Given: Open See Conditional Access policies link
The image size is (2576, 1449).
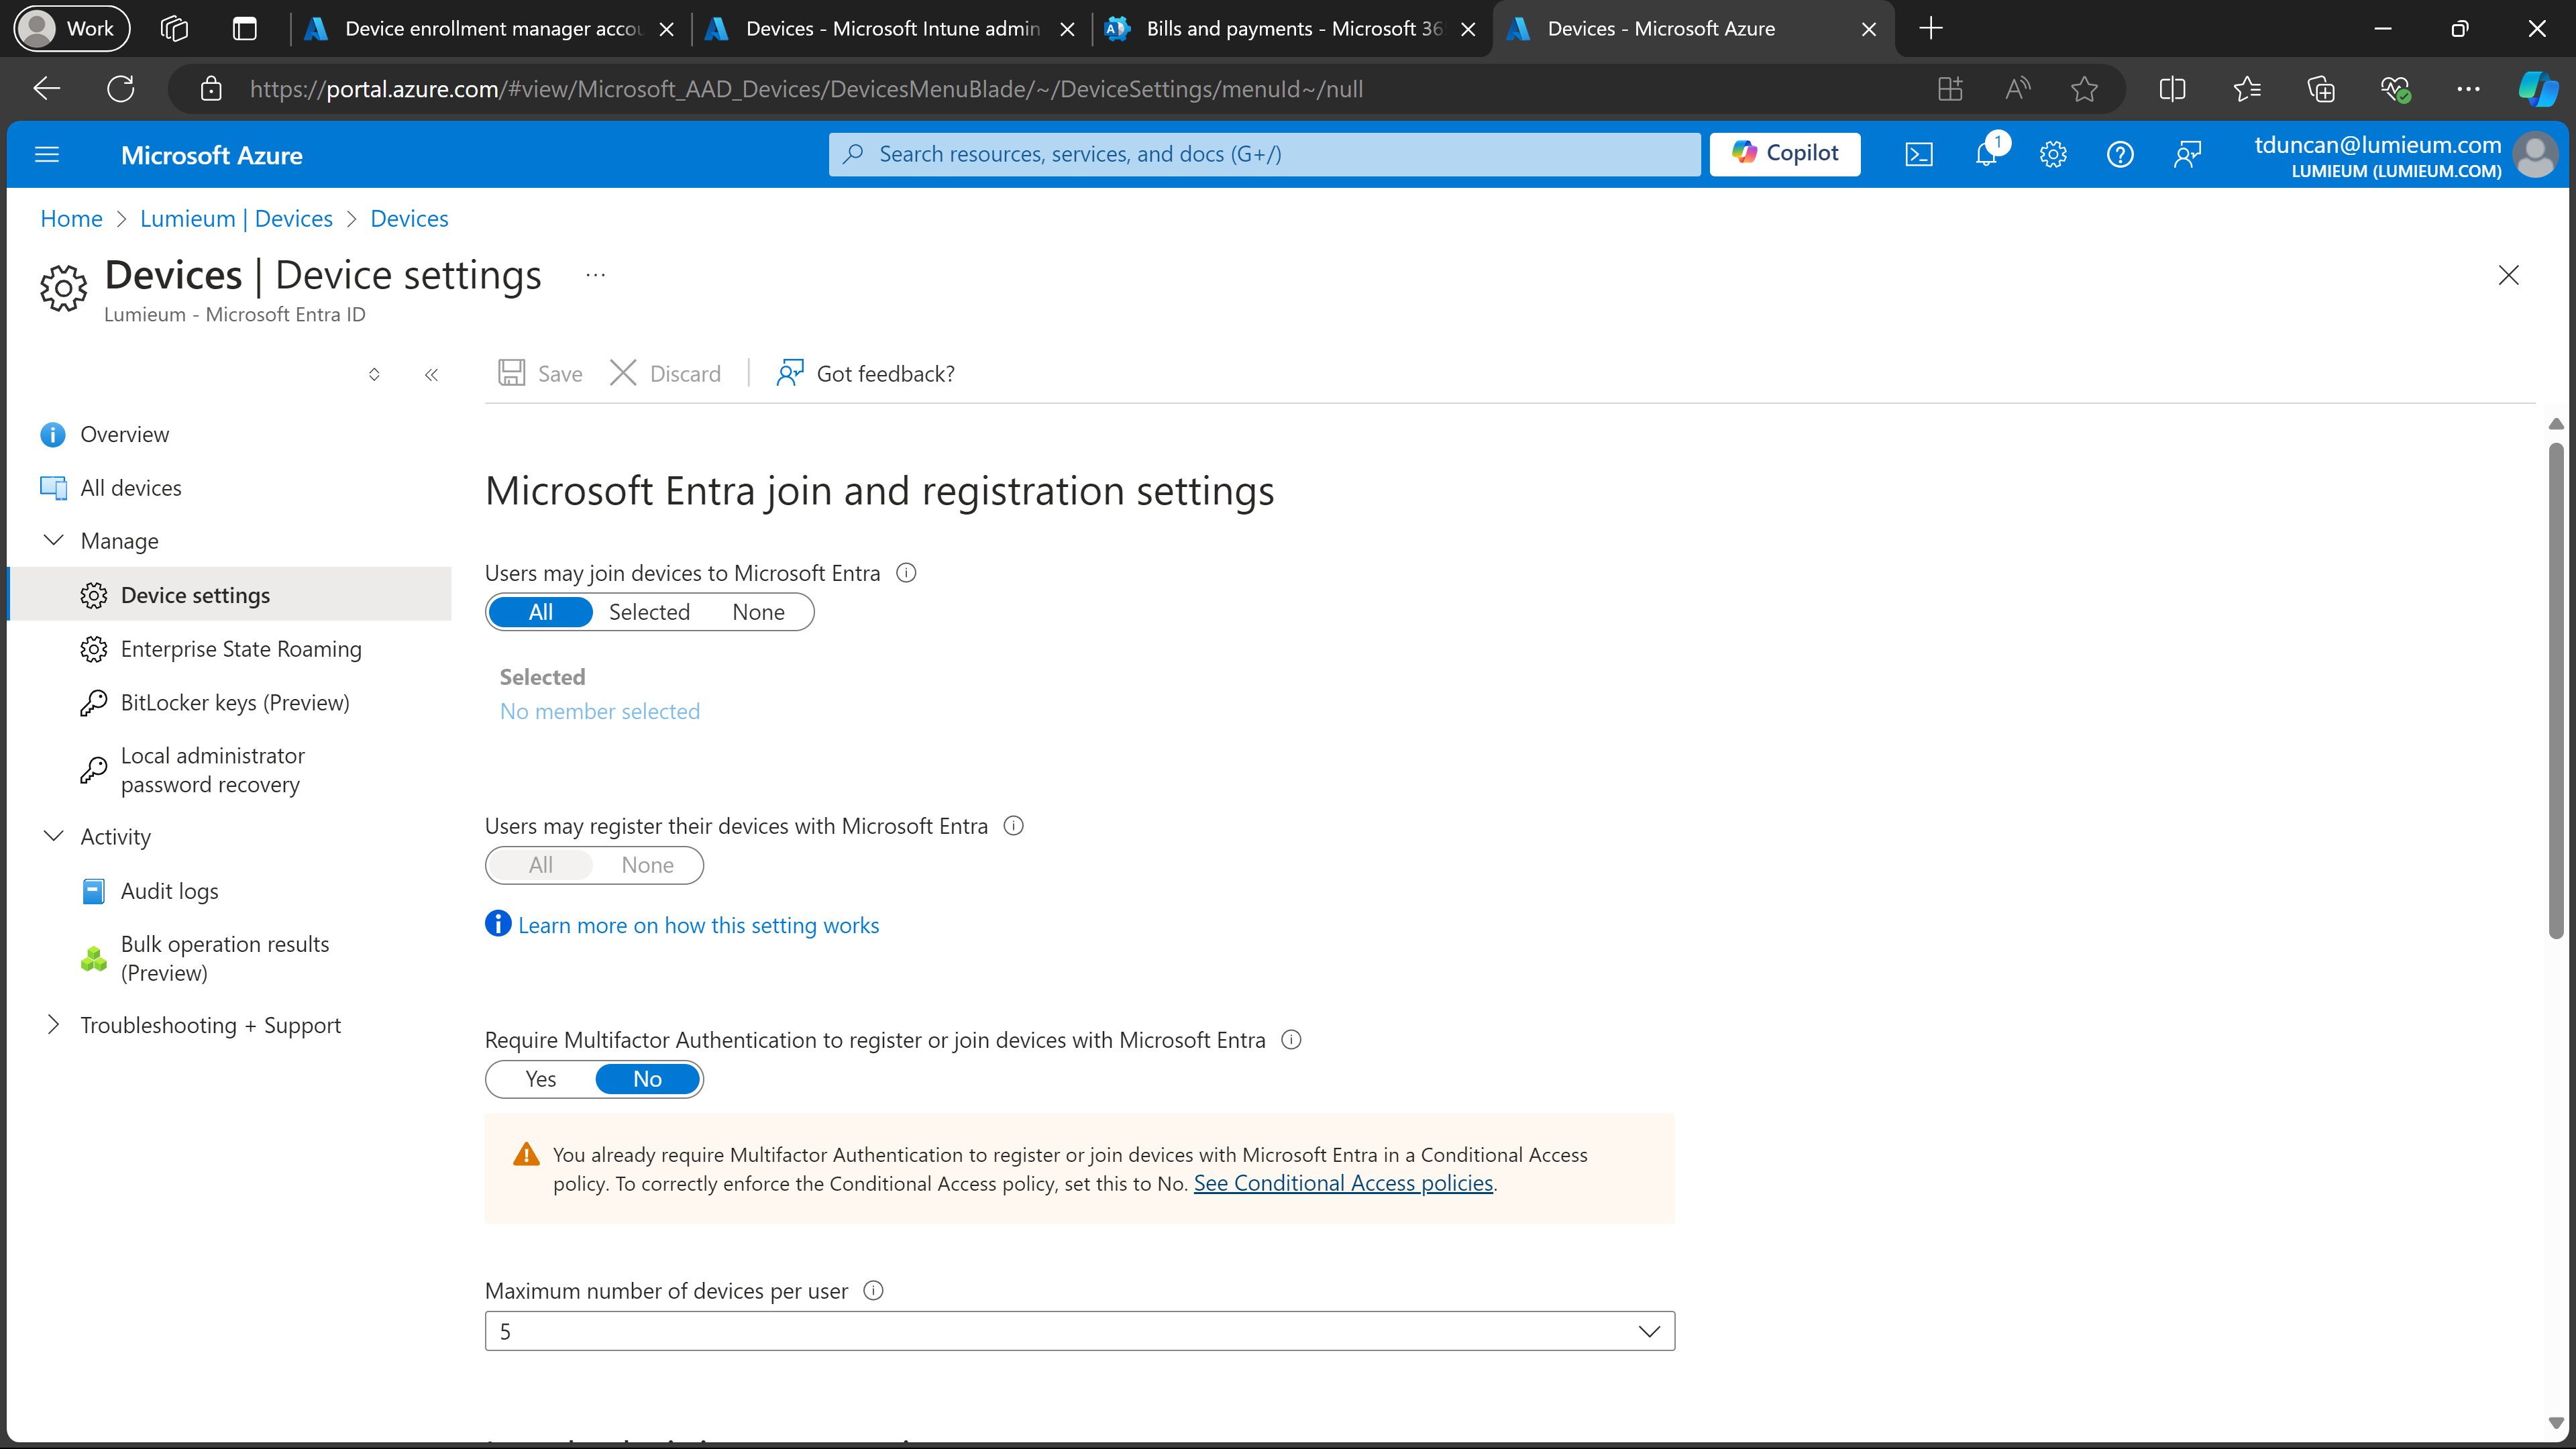Looking at the screenshot, I should (x=1343, y=1183).
